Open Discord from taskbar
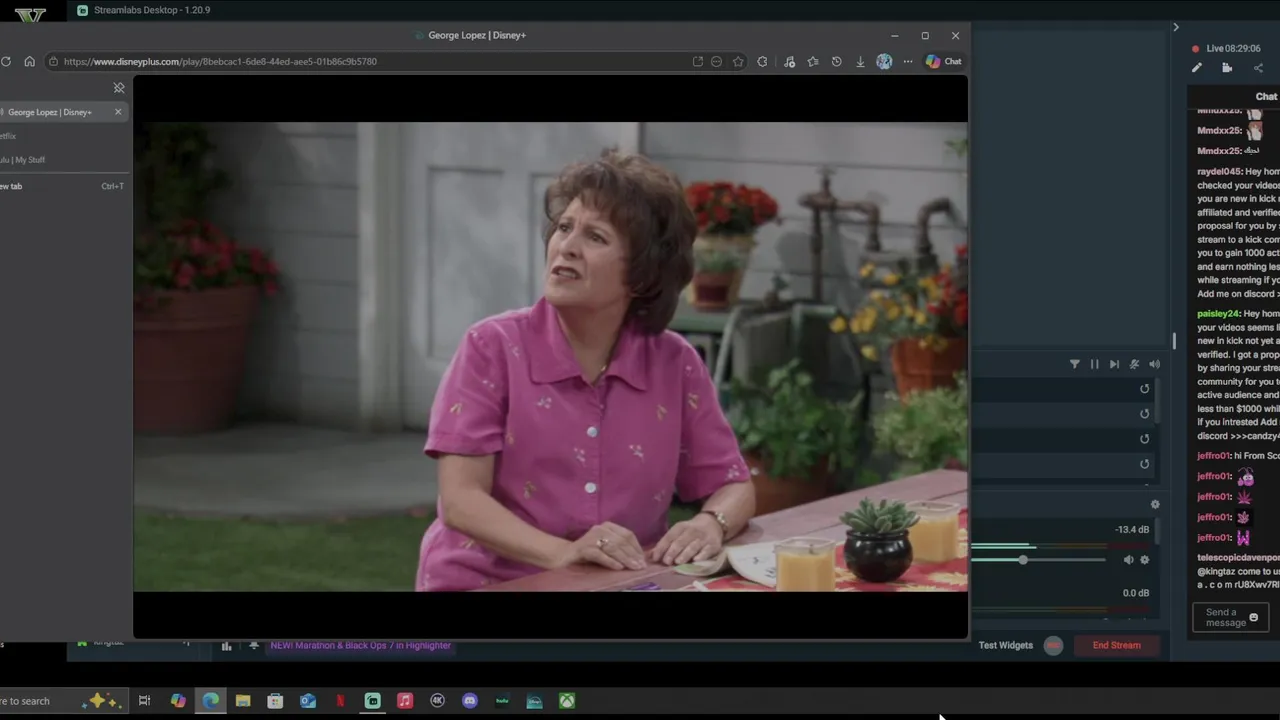Viewport: 1280px width, 720px height. [x=470, y=701]
